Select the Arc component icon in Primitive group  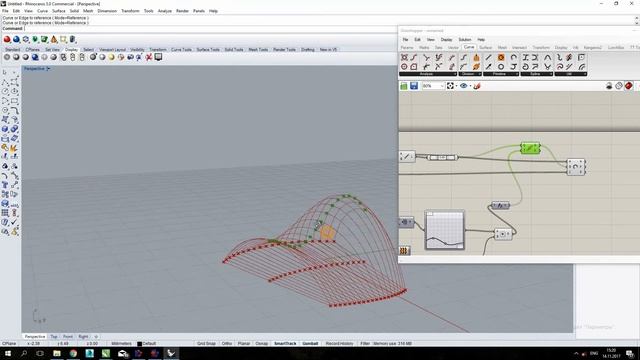pyautogui.click(x=513, y=58)
